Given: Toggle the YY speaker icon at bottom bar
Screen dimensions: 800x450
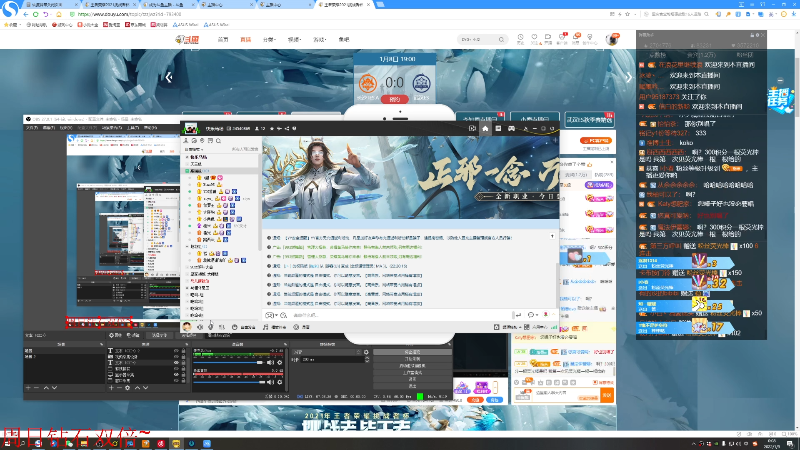Looking at the screenshot, I should 200,327.
